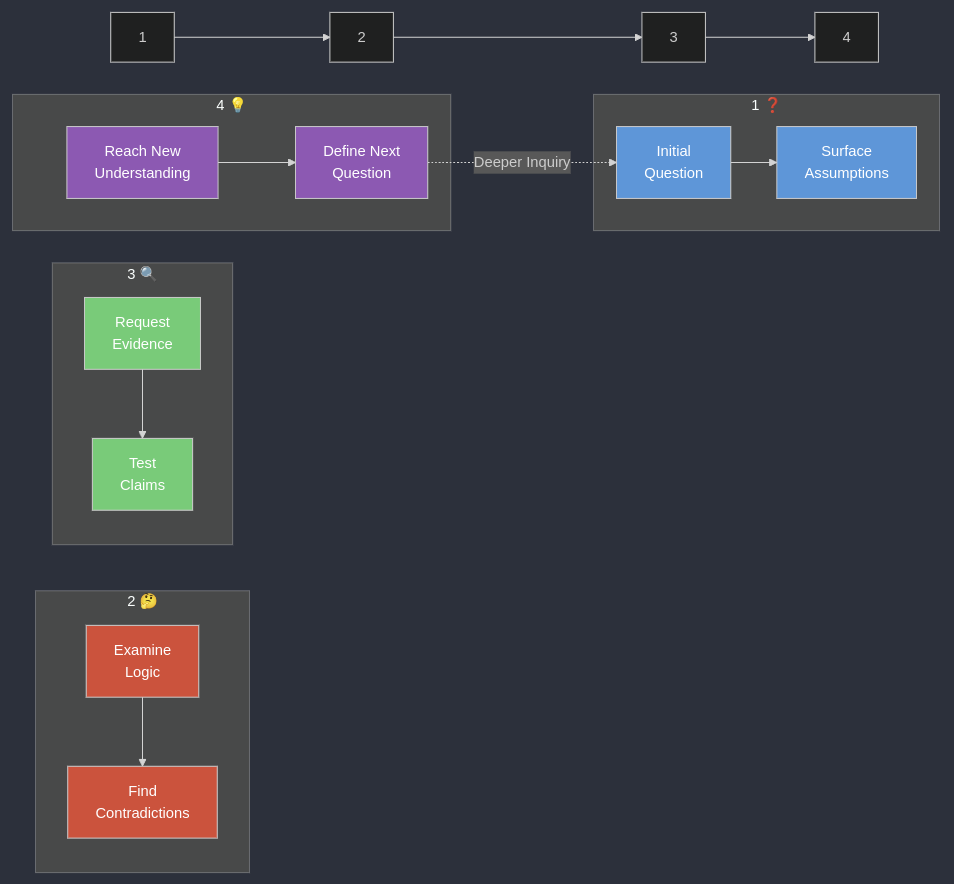The width and height of the screenshot is (954, 884).
Task: Click the black node labeled 3
Action: (x=674, y=37)
